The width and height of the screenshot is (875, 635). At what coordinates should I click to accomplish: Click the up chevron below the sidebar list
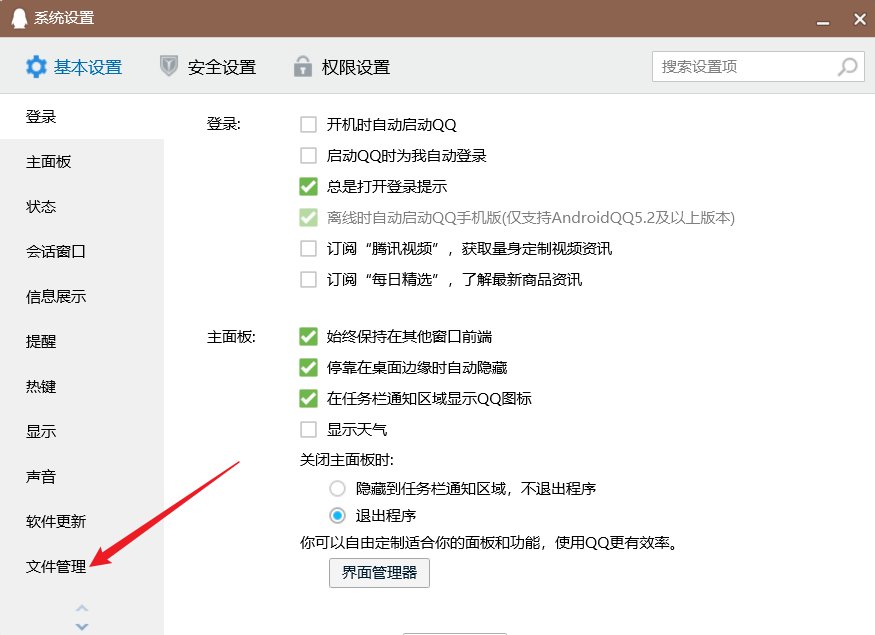(x=82, y=610)
